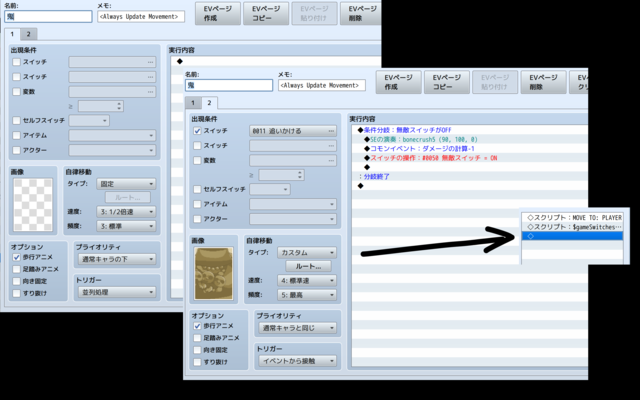Click the highlighted blue empty command row

pyautogui.click(x=573, y=236)
